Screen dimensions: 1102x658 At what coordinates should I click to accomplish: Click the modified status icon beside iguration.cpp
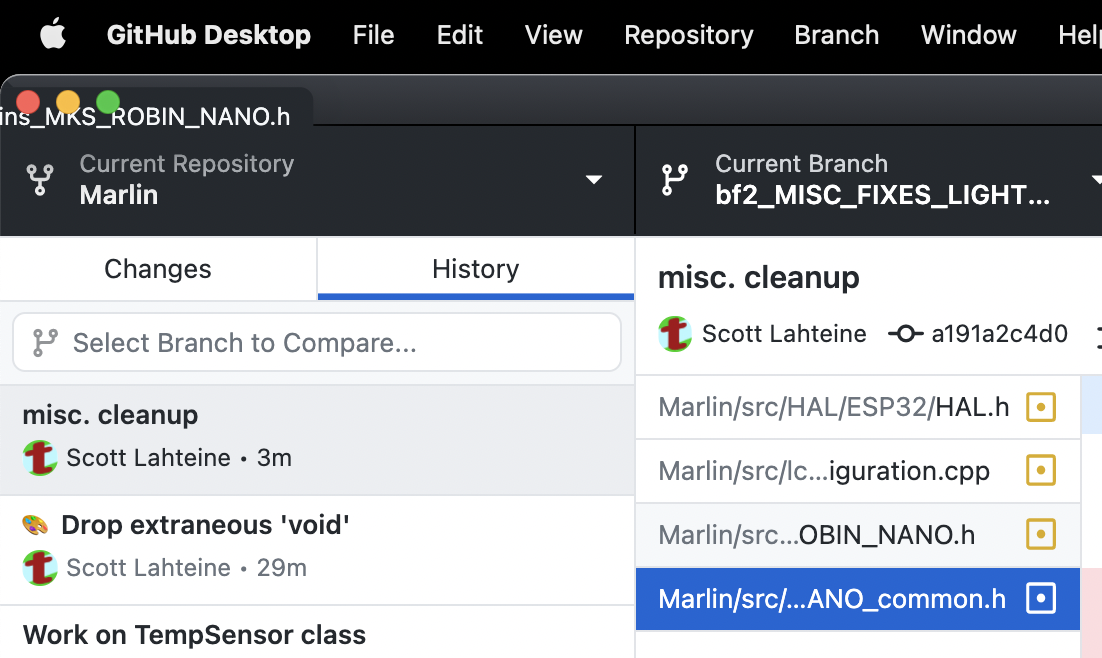click(1041, 471)
